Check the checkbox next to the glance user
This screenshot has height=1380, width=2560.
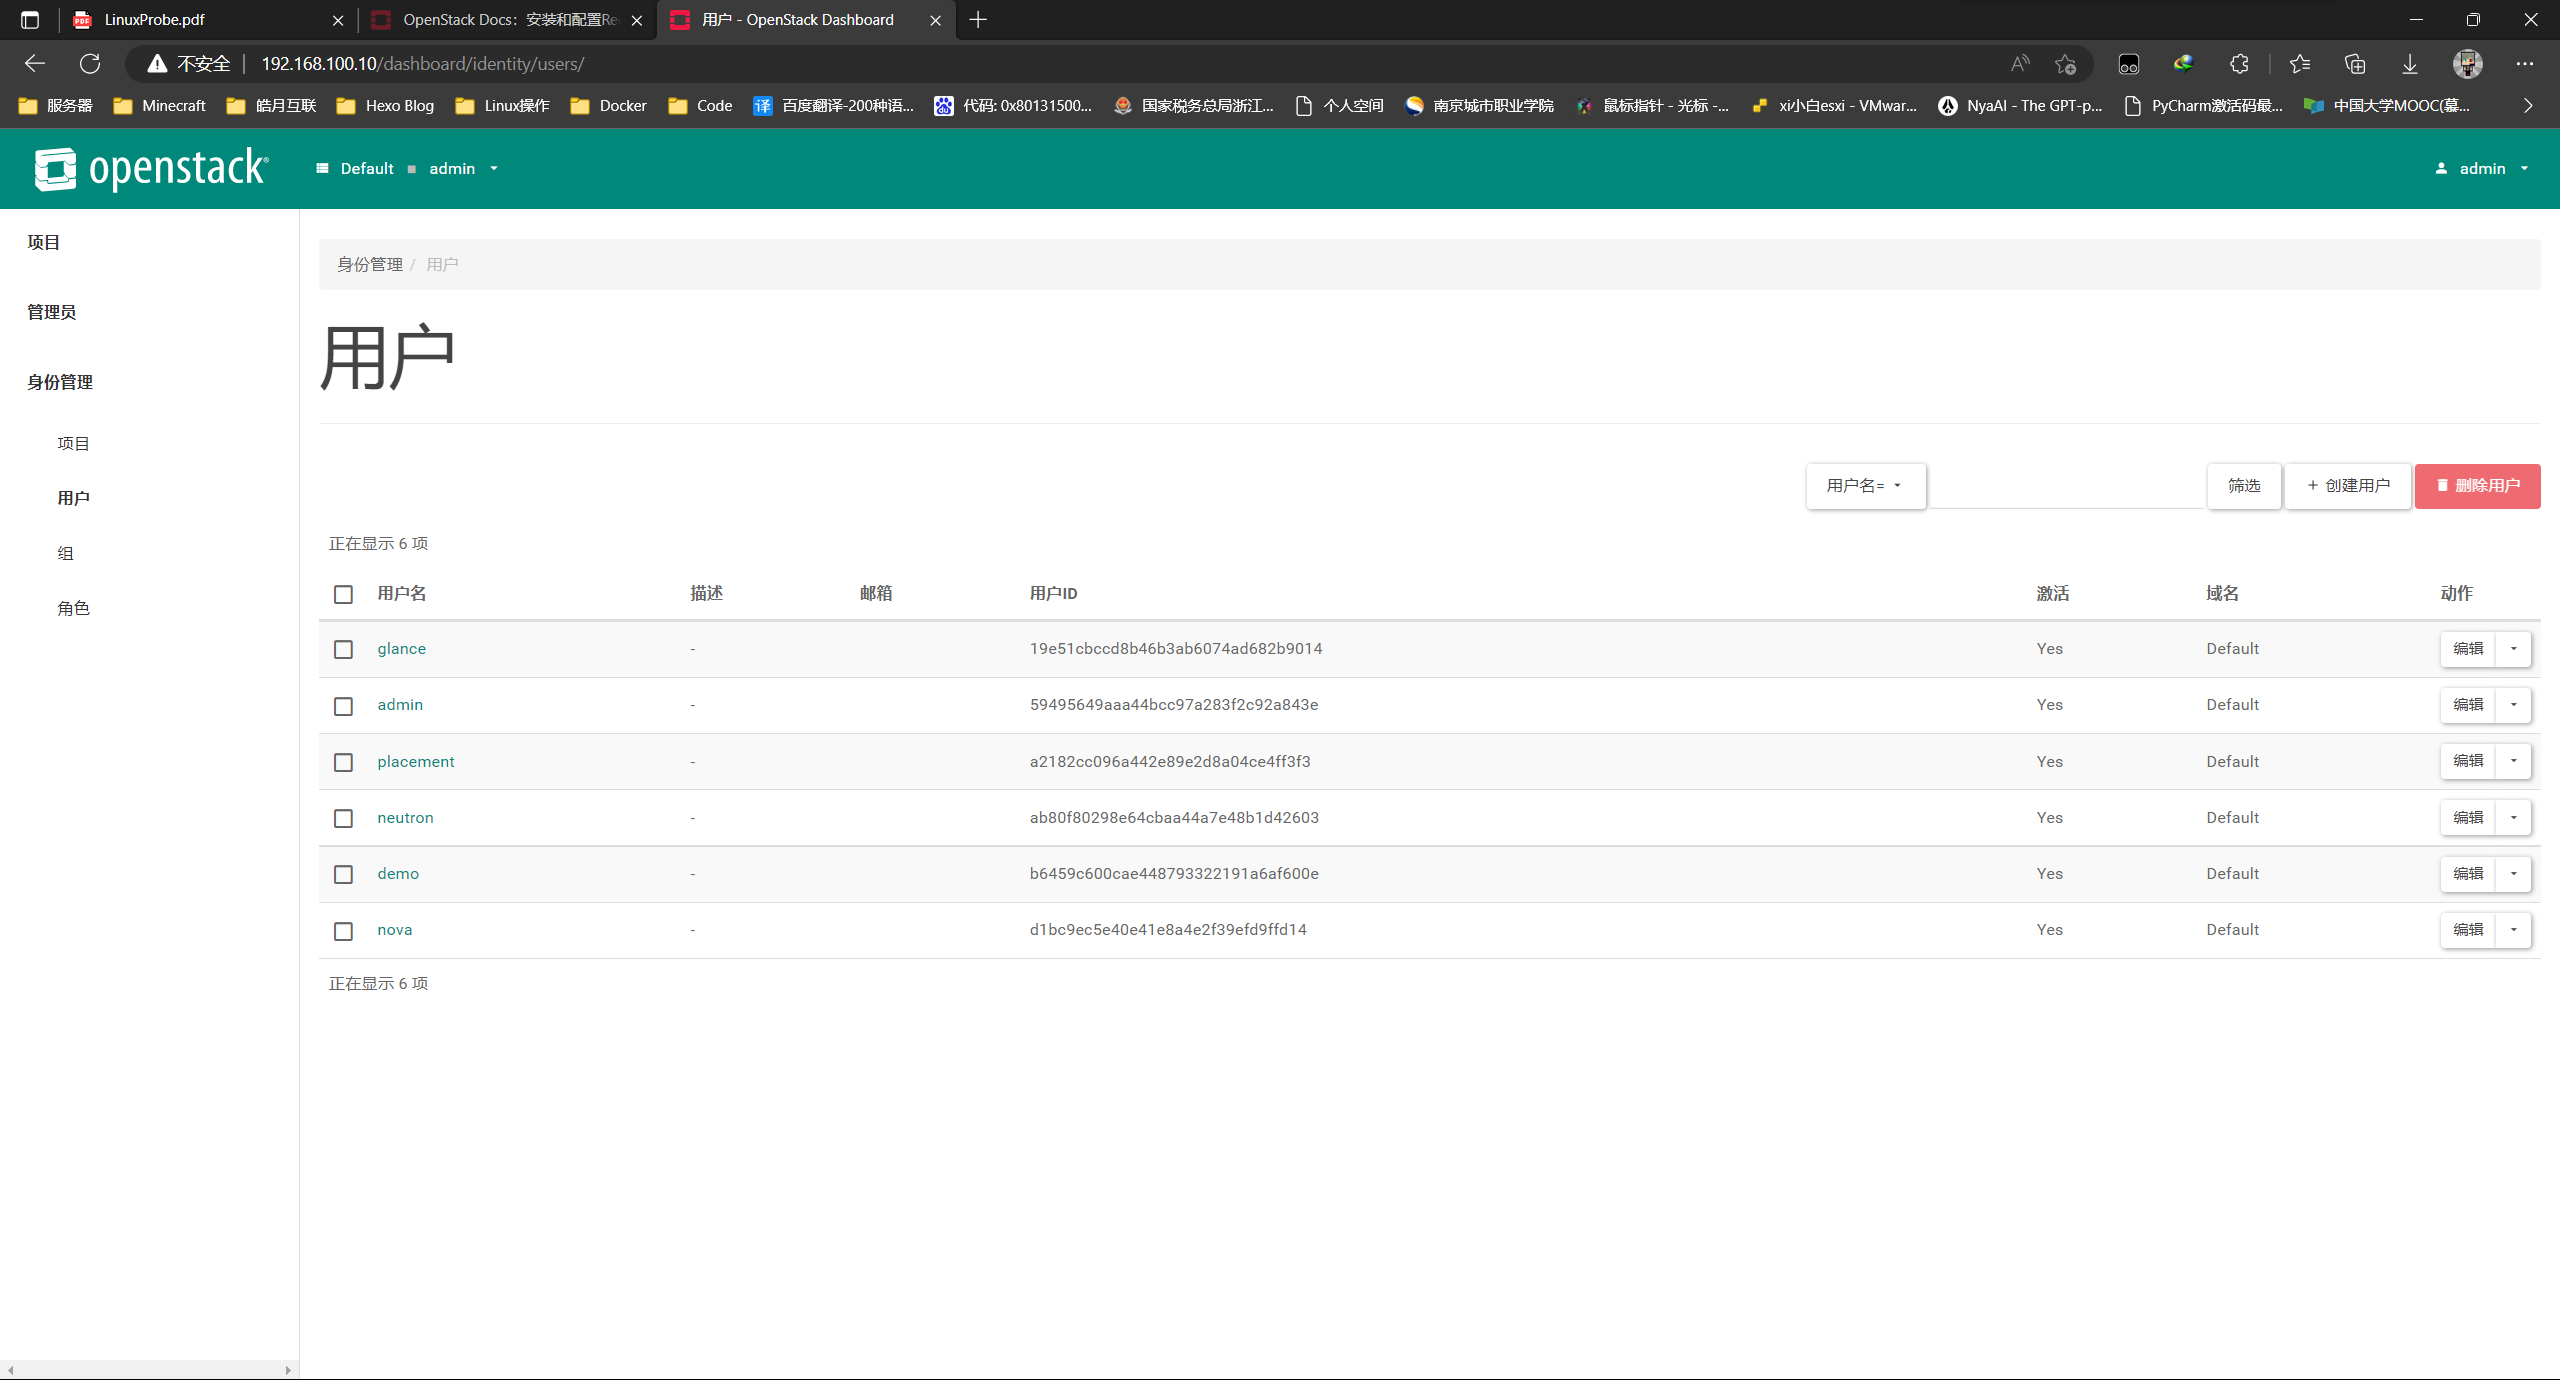click(343, 649)
